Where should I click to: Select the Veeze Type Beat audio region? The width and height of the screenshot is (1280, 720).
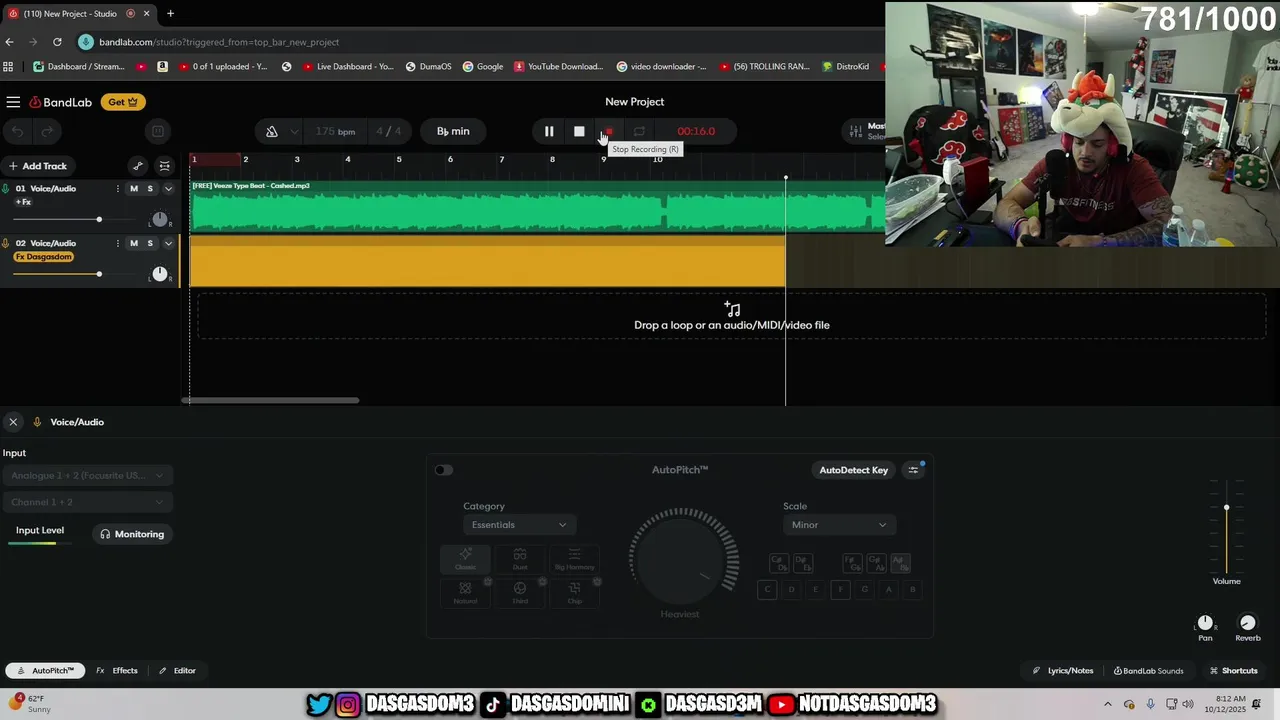pos(538,206)
